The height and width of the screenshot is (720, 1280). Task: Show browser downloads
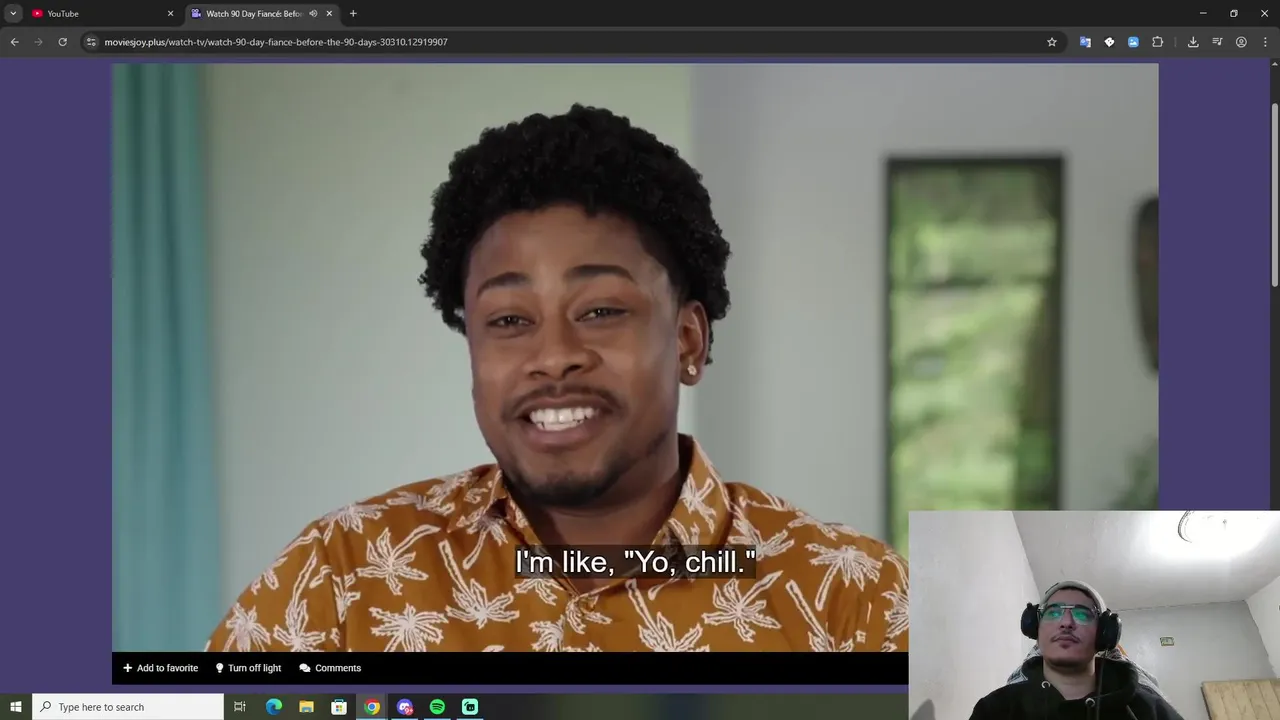coord(1193,42)
